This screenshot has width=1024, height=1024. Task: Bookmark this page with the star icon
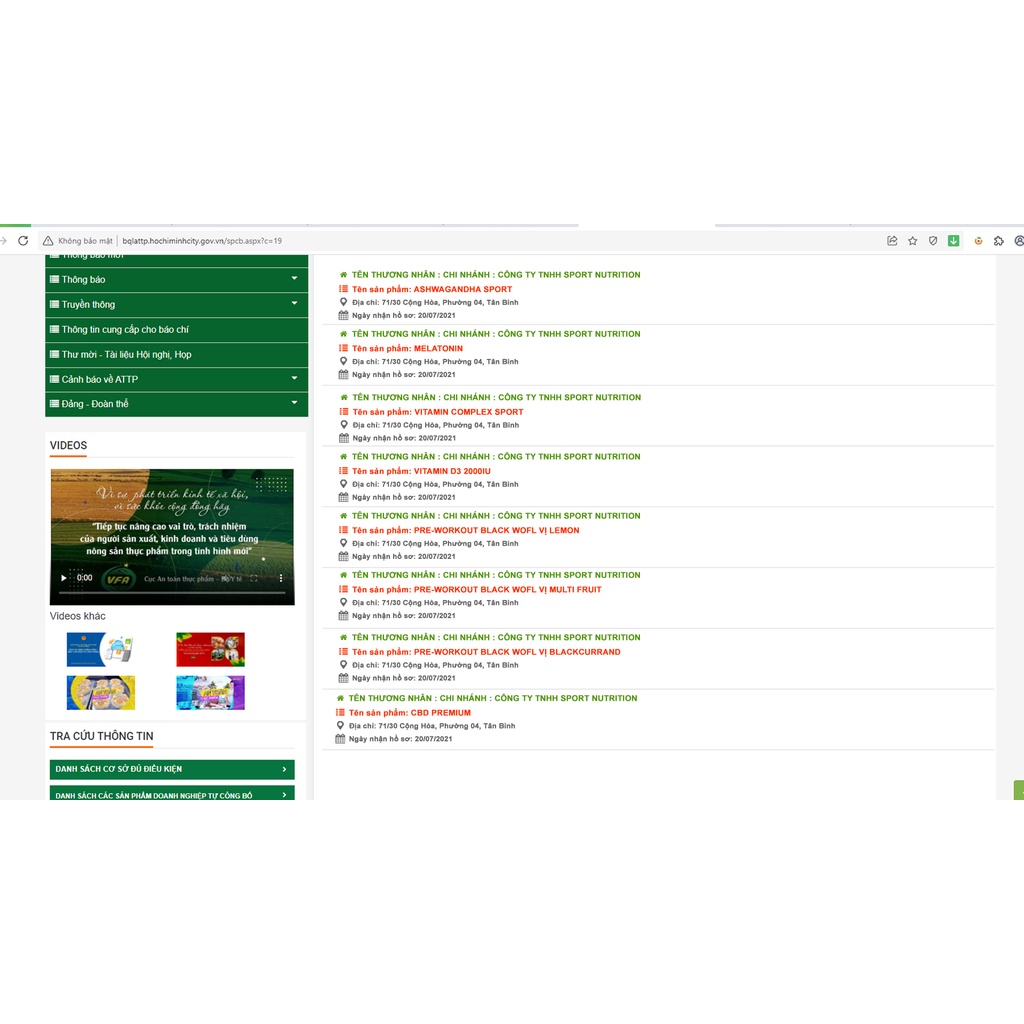click(x=912, y=241)
